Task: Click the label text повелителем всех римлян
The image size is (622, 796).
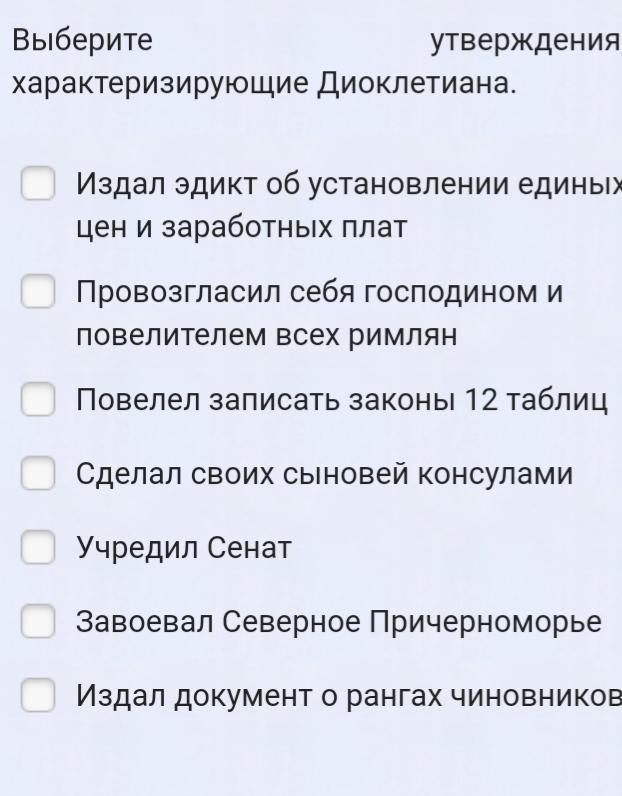Action: 267,336
